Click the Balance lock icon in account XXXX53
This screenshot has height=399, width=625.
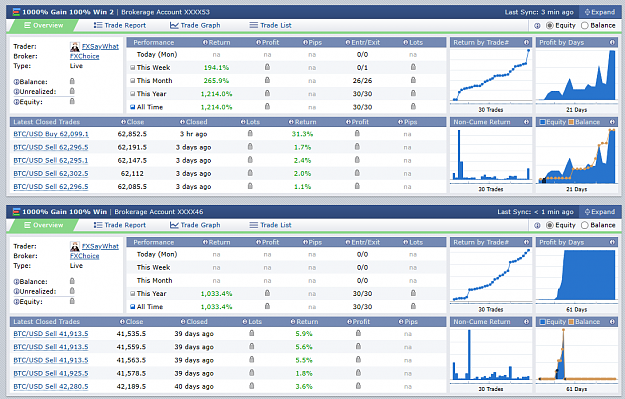(72, 81)
